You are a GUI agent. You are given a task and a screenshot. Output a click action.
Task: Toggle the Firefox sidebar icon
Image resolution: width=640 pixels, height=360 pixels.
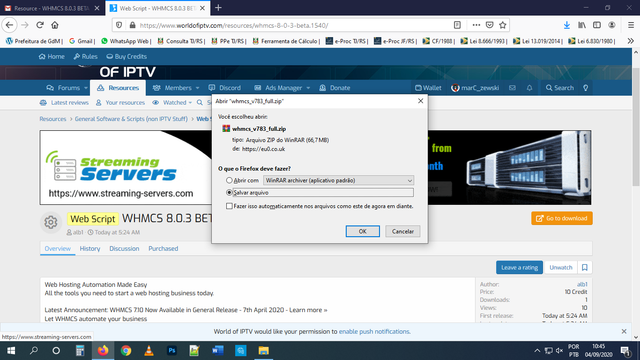tap(597, 25)
